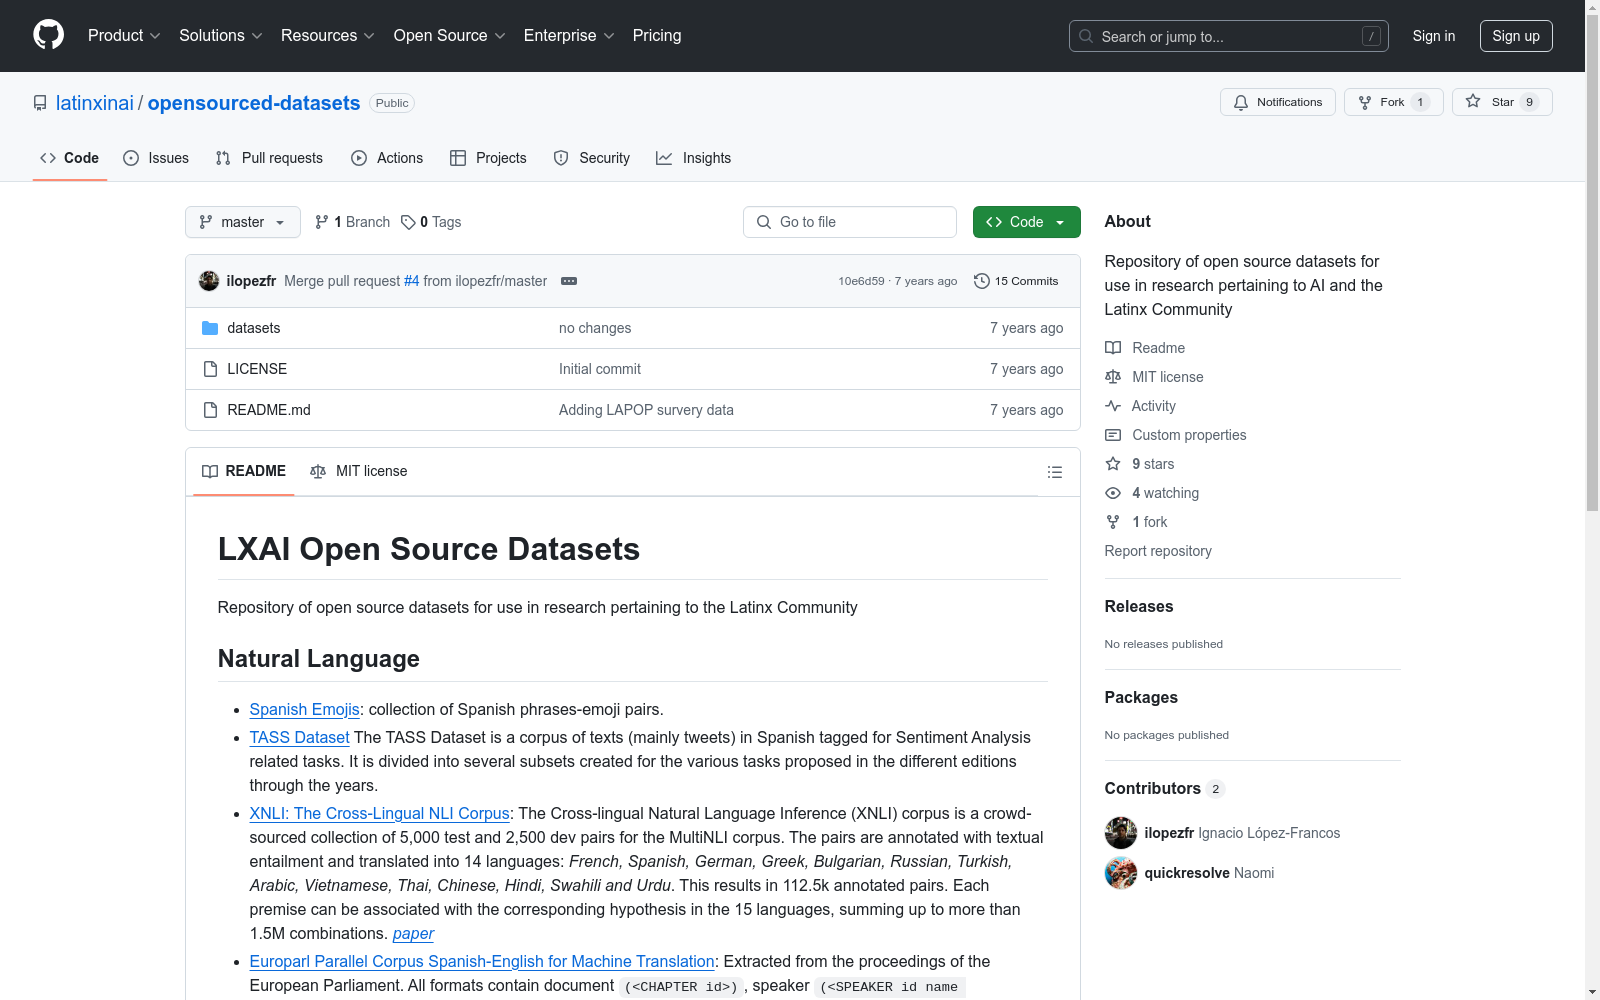Viewport: 1600px width, 1000px height.
Task: Click ilopezfr contributor avatar
Action: [x=1121, y=833]
